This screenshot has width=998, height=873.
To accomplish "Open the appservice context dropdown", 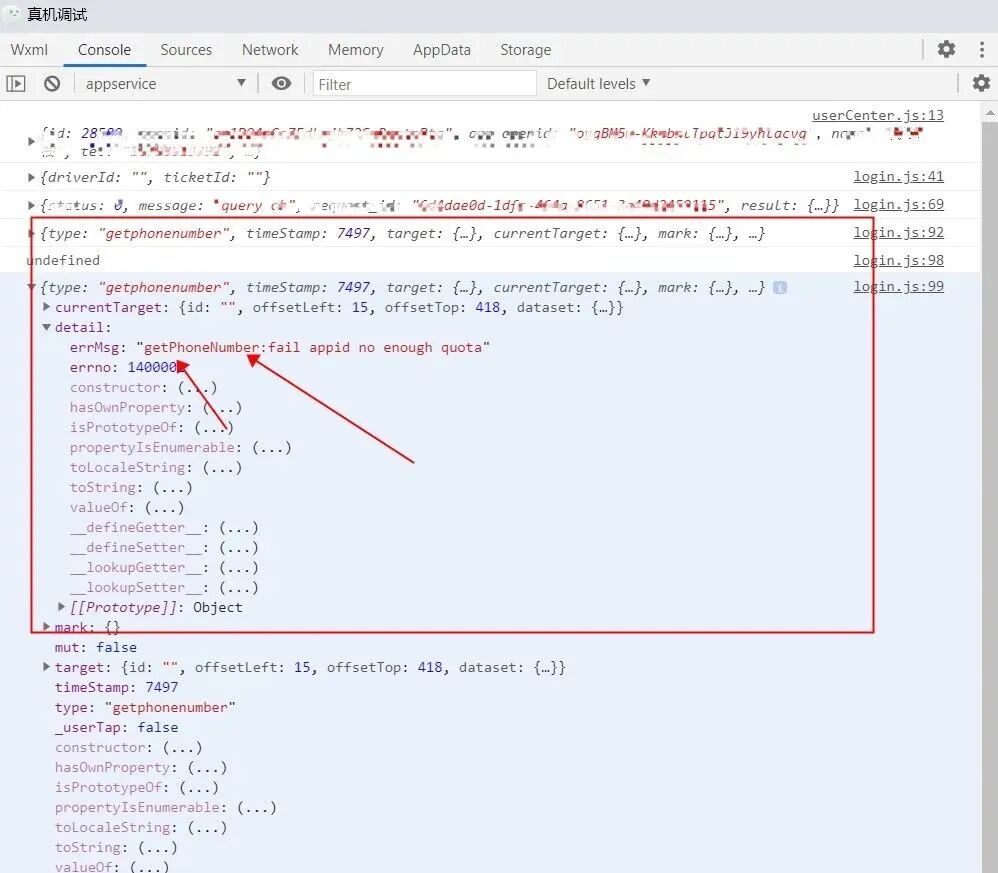I will coord(165,83).
